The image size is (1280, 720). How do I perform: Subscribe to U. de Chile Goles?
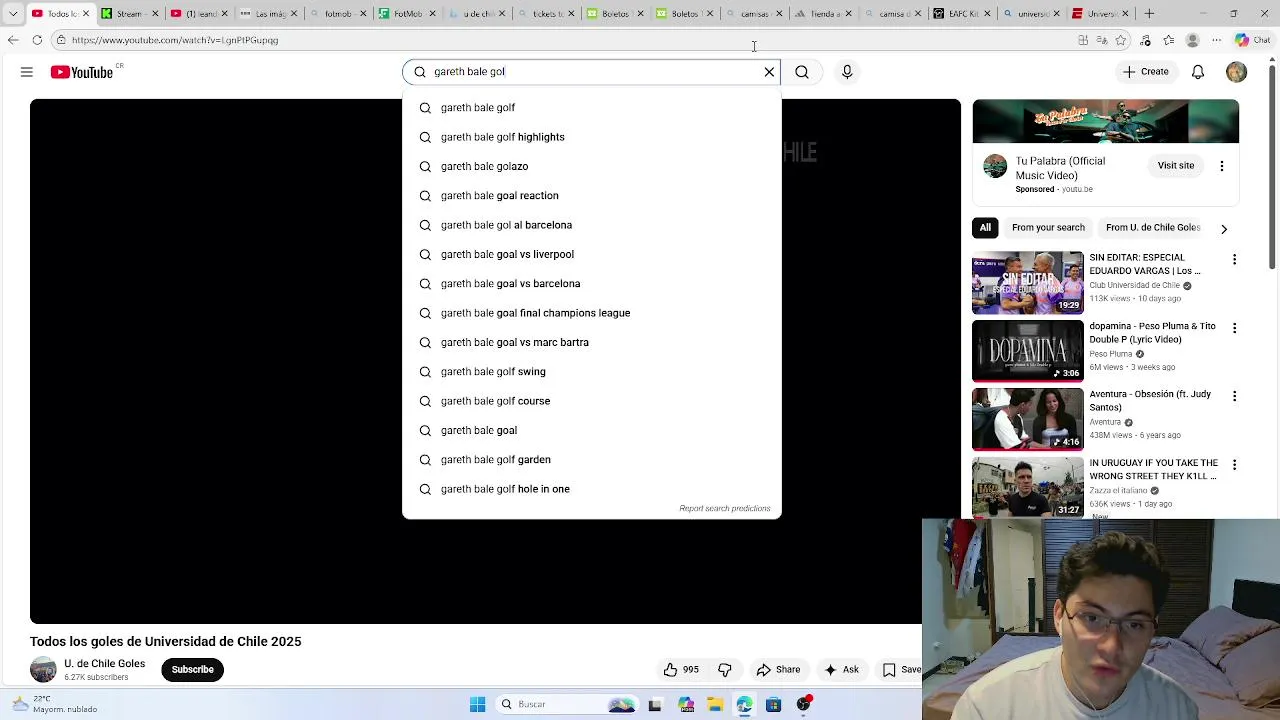tap(193, 670)
